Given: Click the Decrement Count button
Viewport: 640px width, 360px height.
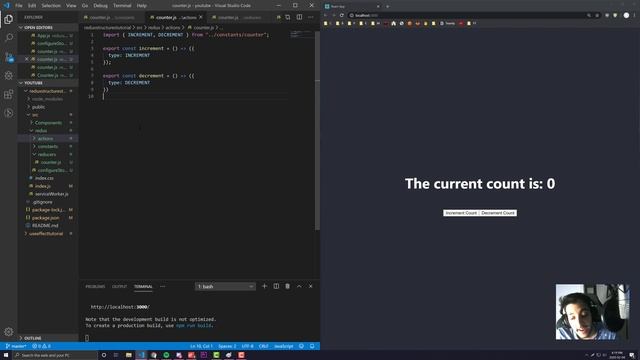Looking at the screenshot, I should point(498,213).
